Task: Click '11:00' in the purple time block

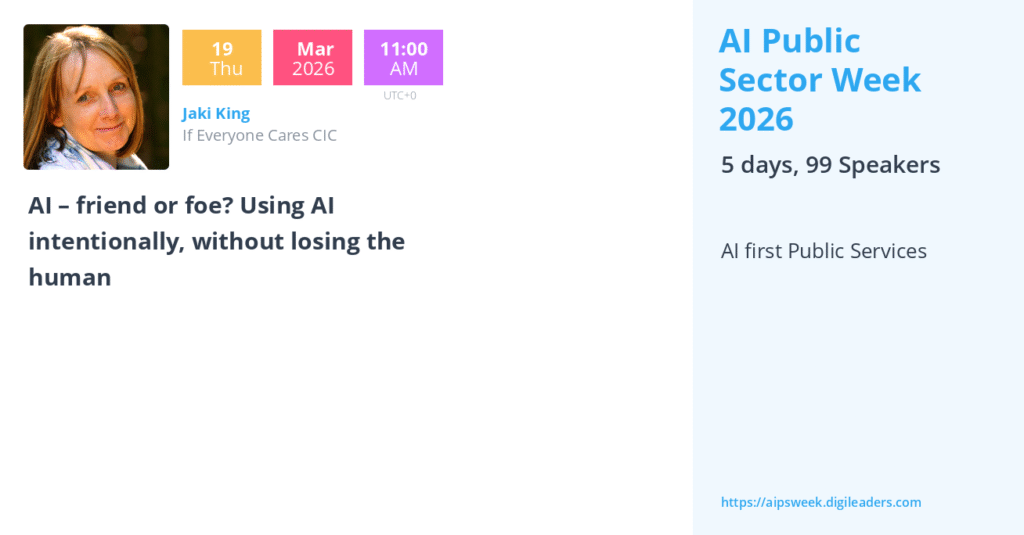Action: click(x=403, y=49)
